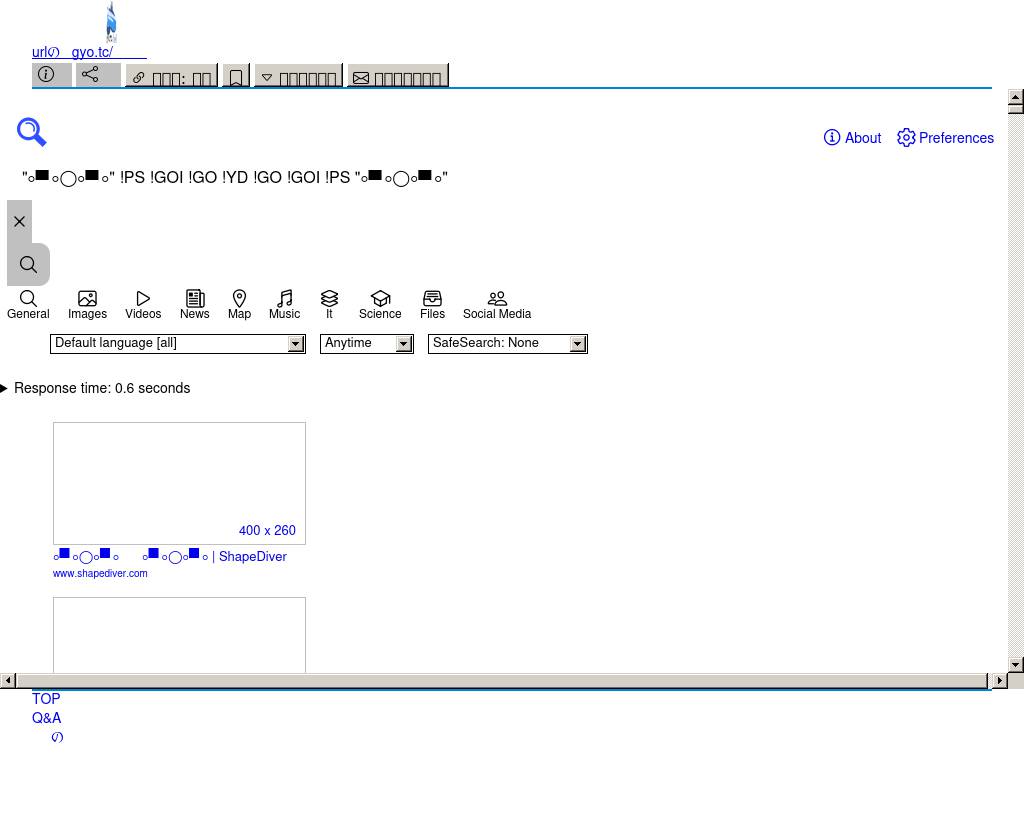The image size is (1024, 837).
Task: Switch to the Videos category
Action: pyautogui.click(x=143, y=305)
